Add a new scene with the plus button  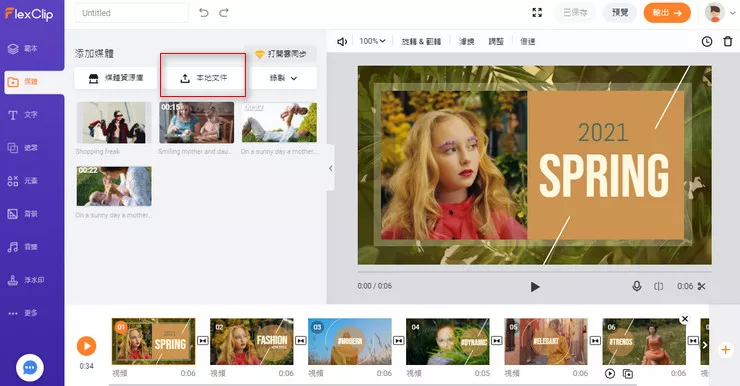[x=725, y=350]
